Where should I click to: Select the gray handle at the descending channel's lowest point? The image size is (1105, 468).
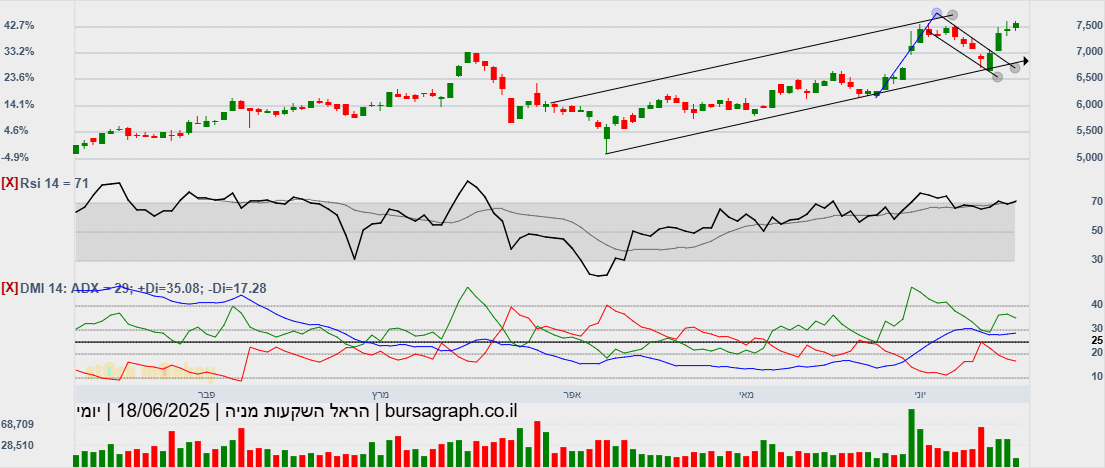tap(998, 76)
